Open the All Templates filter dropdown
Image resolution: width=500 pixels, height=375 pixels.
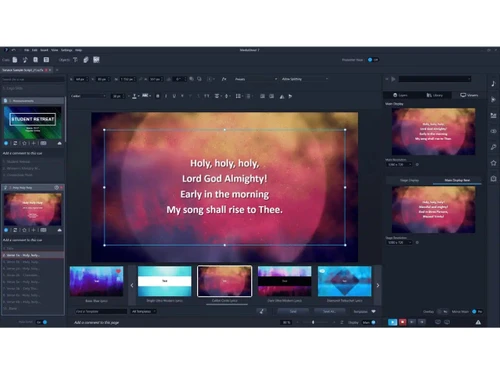[143, 311]
